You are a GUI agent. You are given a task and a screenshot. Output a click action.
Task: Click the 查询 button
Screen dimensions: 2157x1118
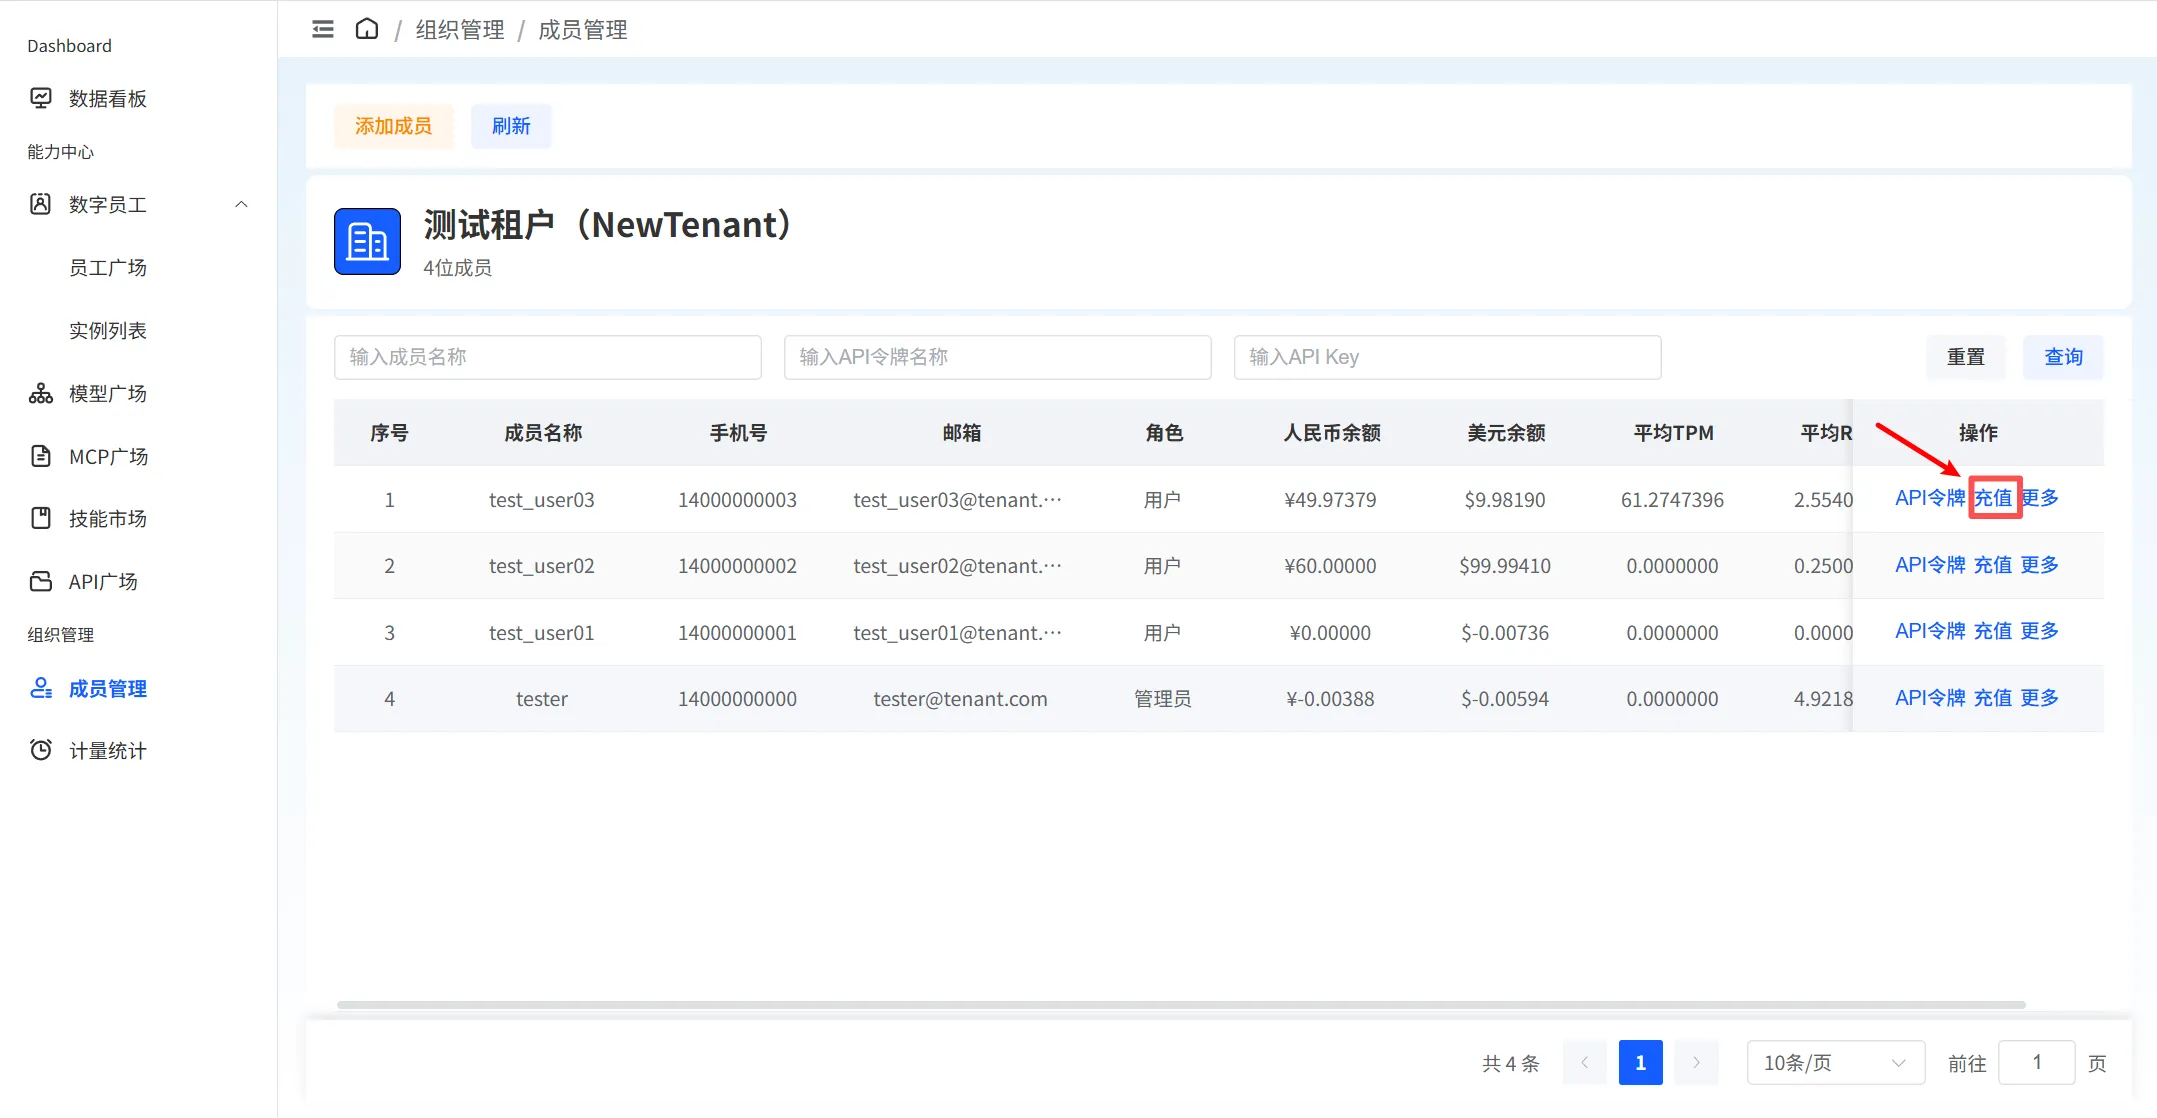2063,357
